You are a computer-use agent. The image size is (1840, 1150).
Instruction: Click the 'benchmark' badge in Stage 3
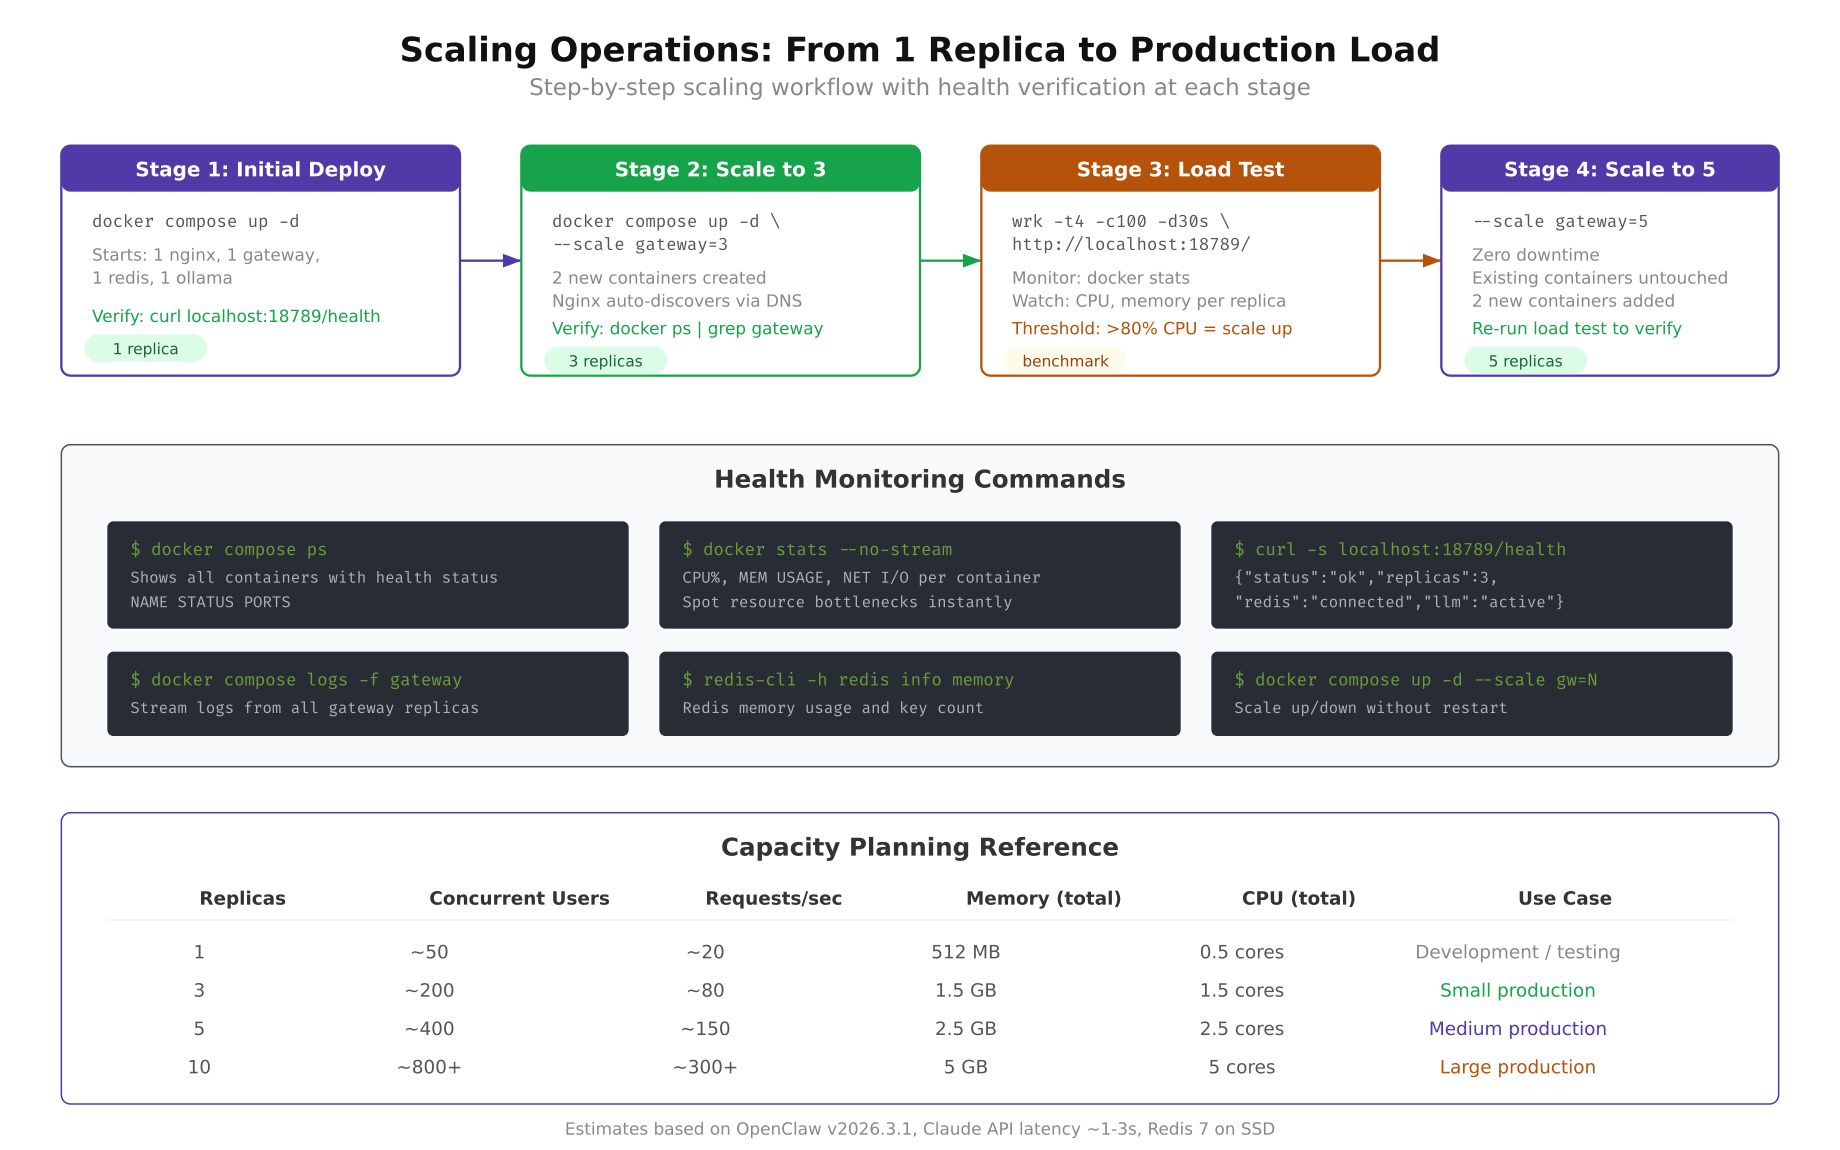coord(1065,361)
